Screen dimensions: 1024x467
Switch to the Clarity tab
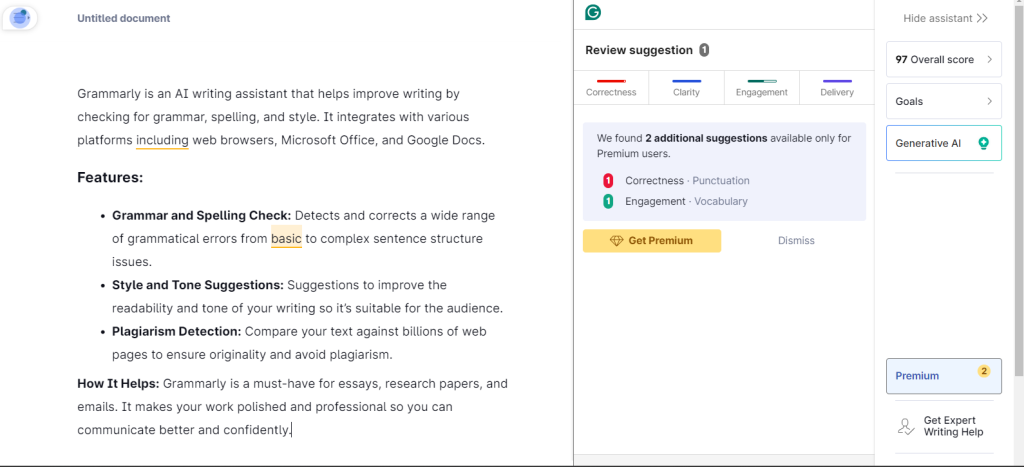click(x=686, y=88)
